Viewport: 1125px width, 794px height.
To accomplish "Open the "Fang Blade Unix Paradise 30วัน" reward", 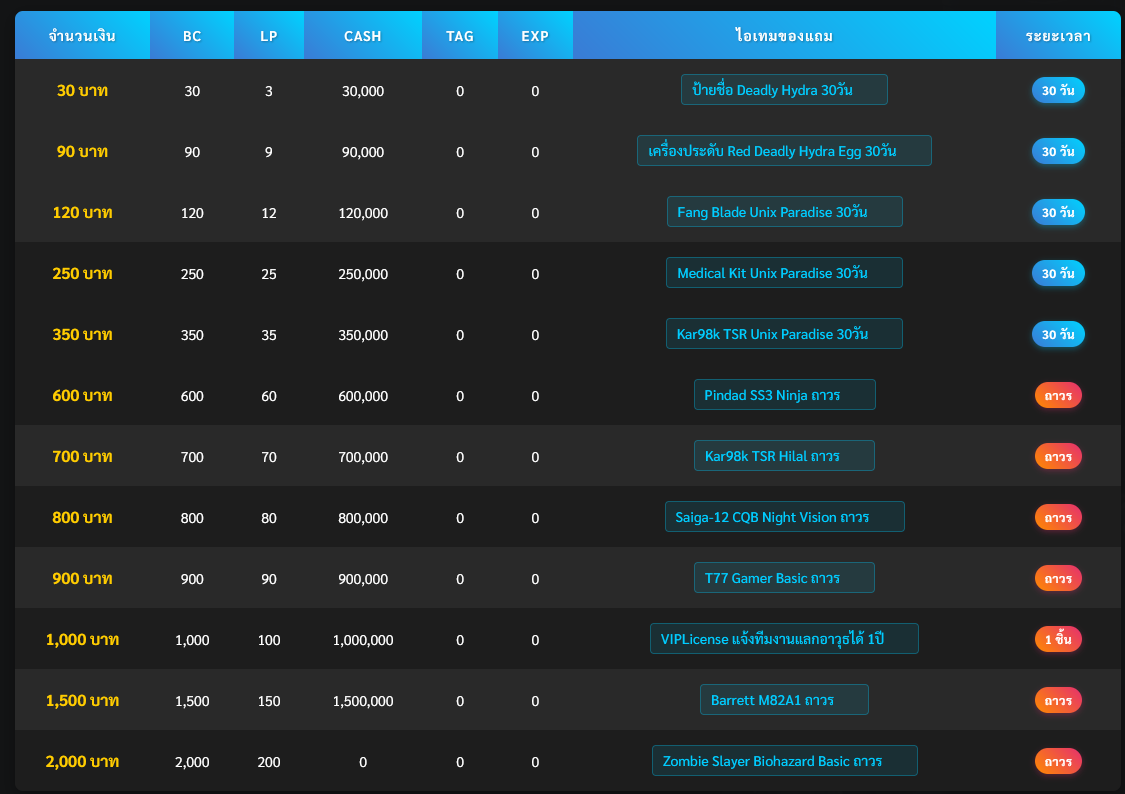I will click(x=784, y=211).
